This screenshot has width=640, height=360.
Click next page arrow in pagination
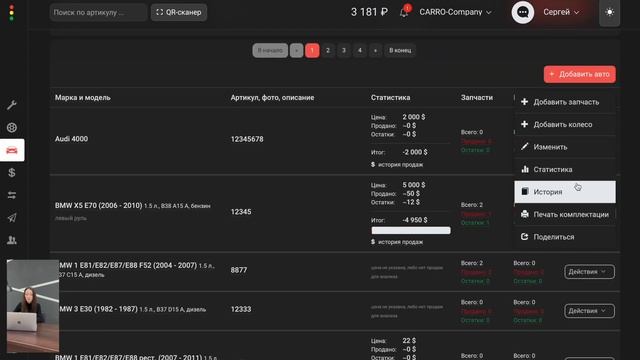point(375,50)
